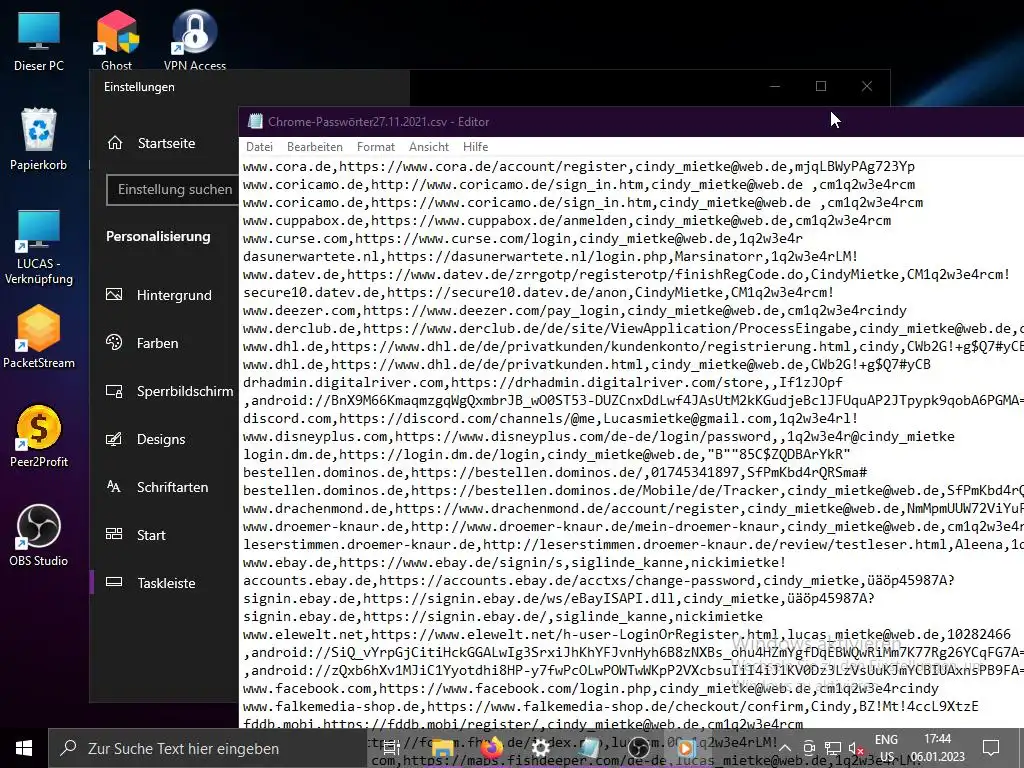Click the Farben palette icon in sidebar
Image resolution: width=1024 pixels, height=768 pixels.
[114, 342]
